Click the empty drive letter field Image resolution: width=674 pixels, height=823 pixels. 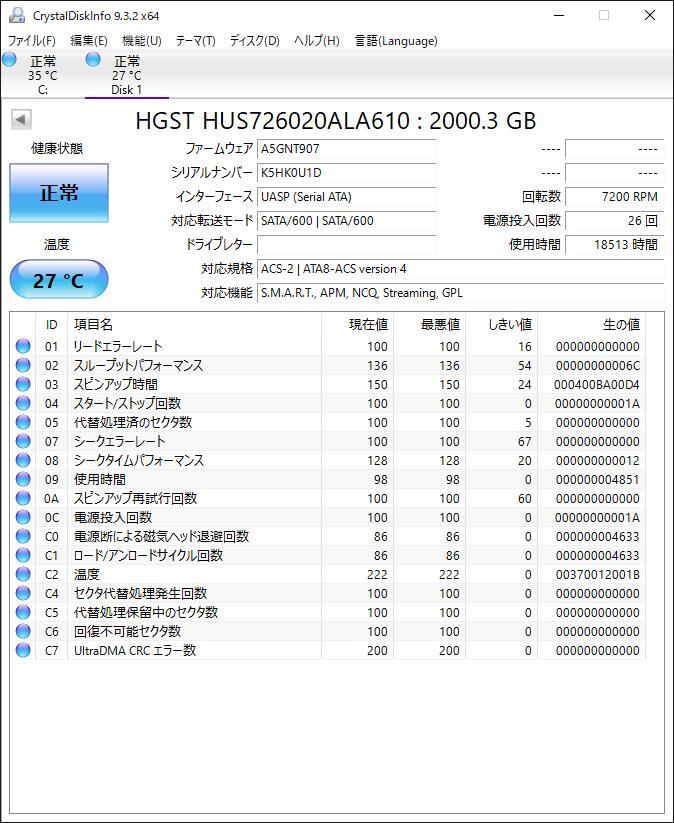point(346,245)
